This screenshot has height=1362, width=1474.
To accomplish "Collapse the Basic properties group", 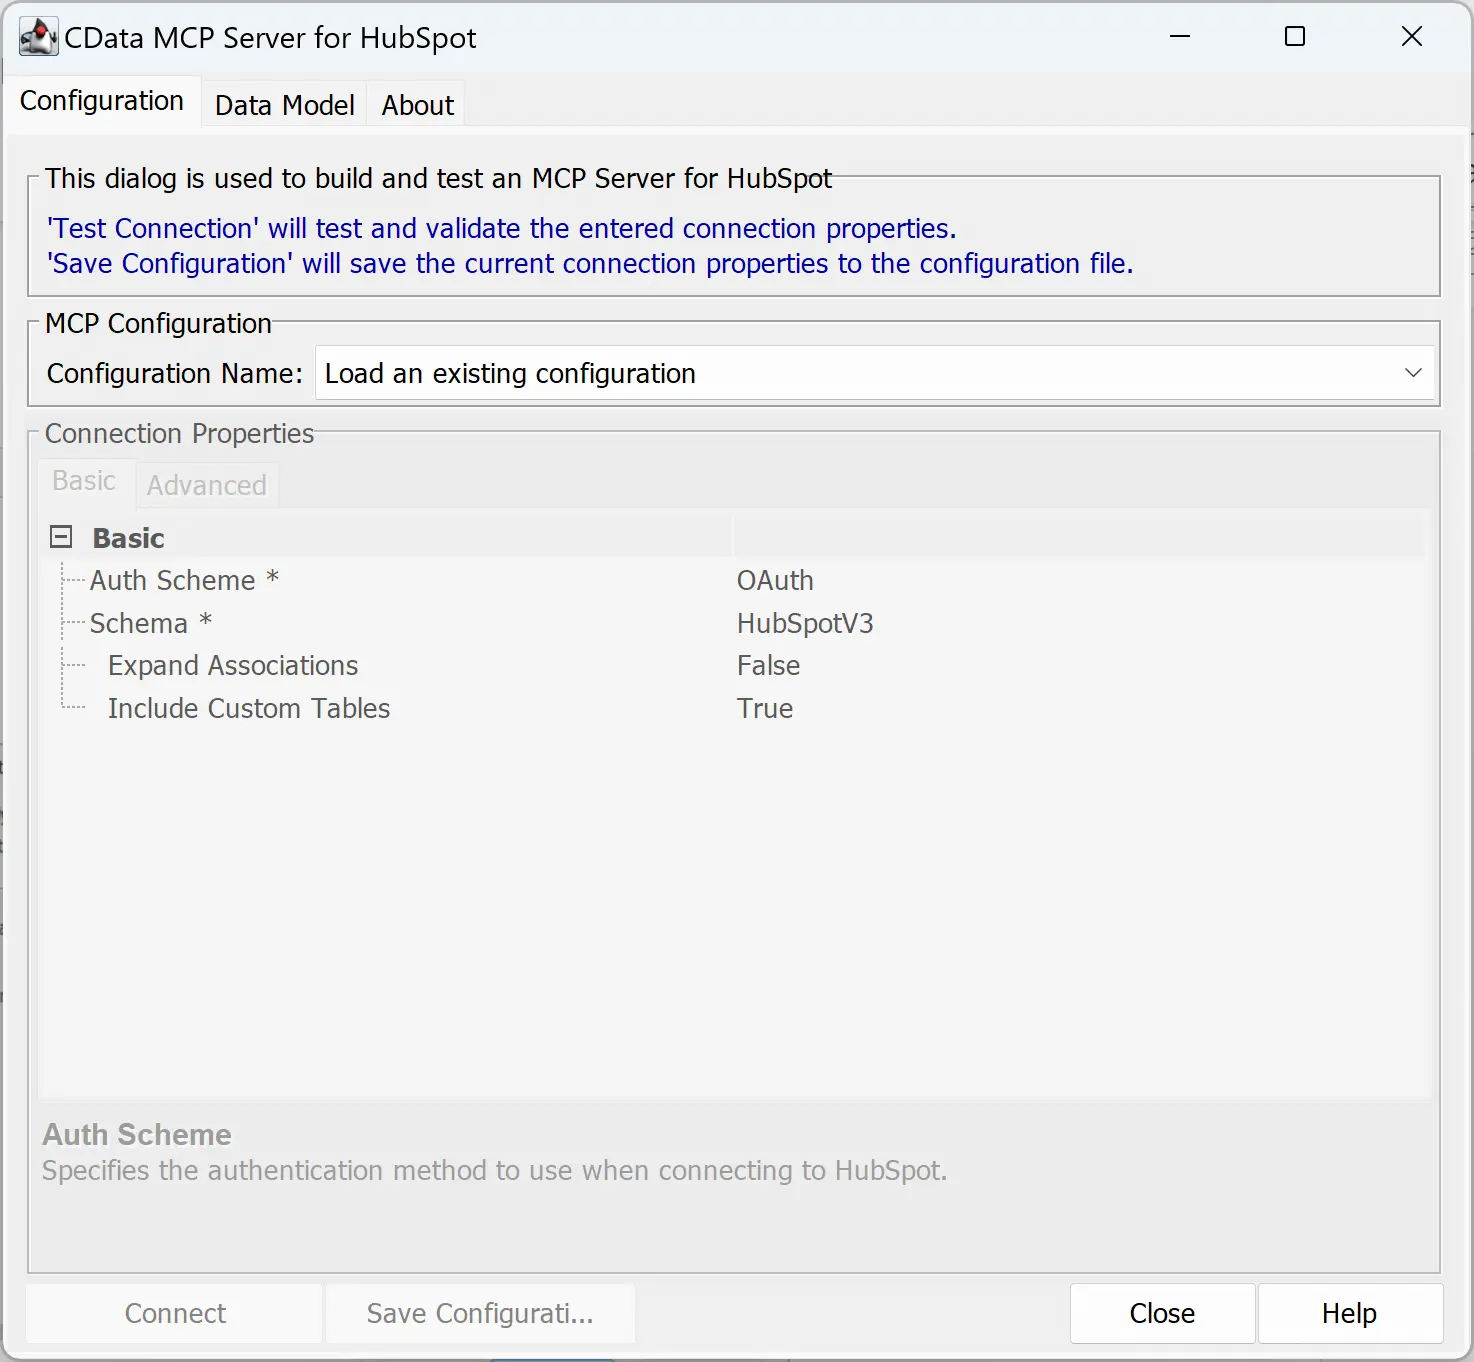I will click(60, 536).
